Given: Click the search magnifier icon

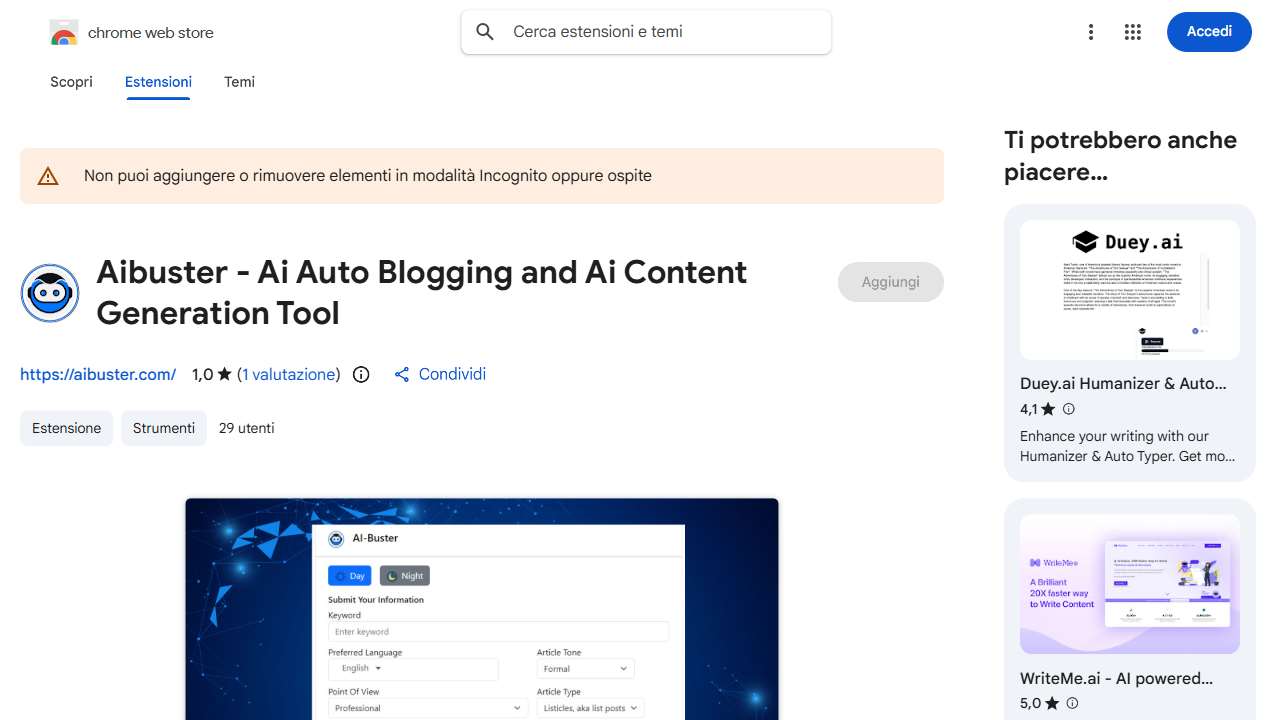Looking at the screenshot, I should click(x=485, y=32).
